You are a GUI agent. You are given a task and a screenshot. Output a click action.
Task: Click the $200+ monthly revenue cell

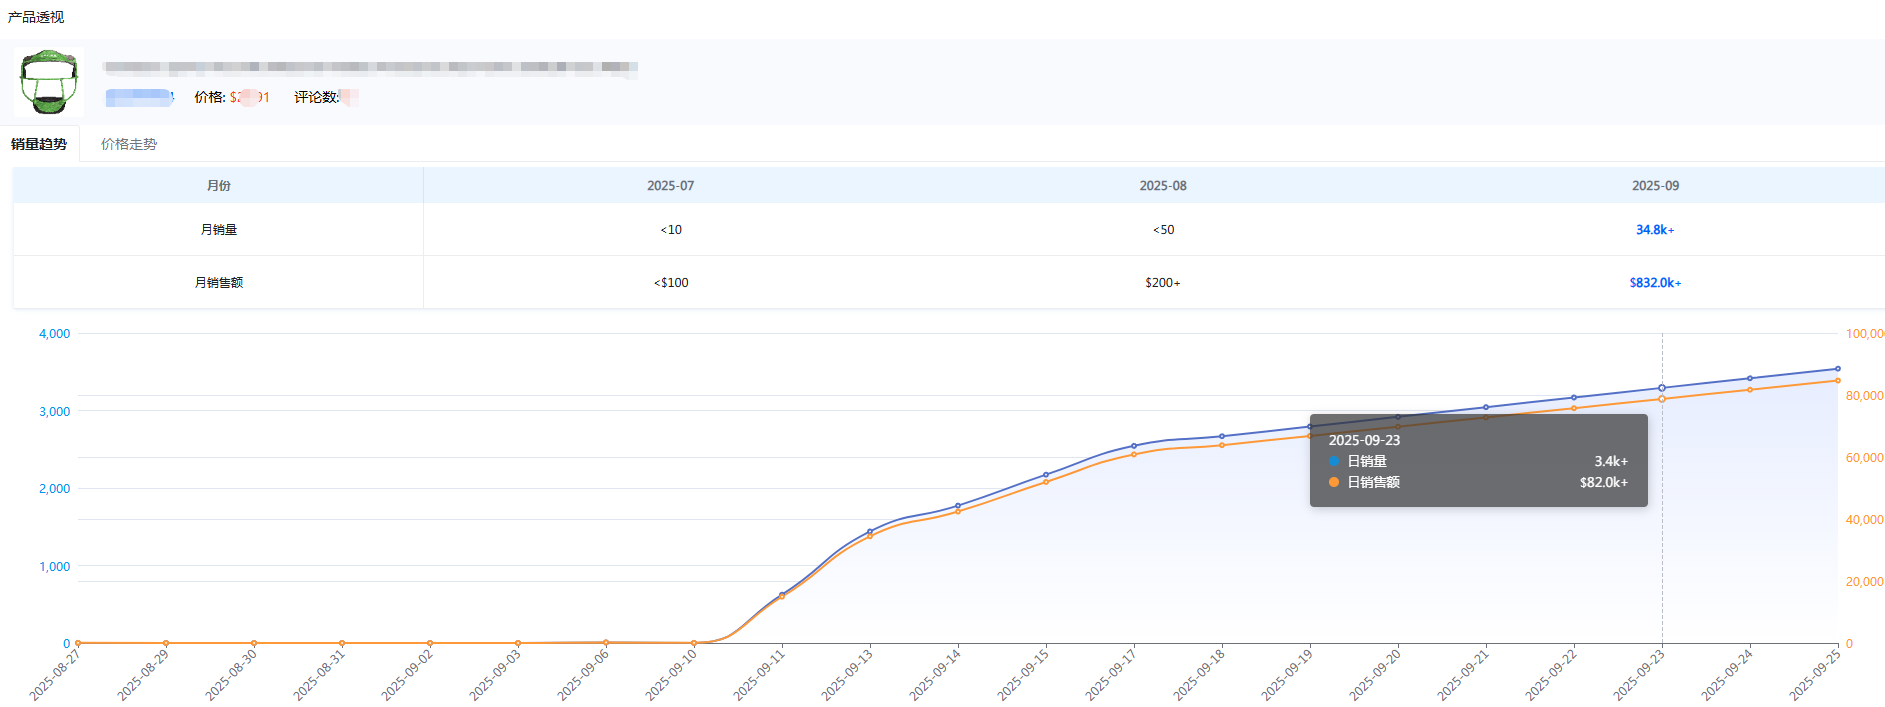(x=1163, y=283)
